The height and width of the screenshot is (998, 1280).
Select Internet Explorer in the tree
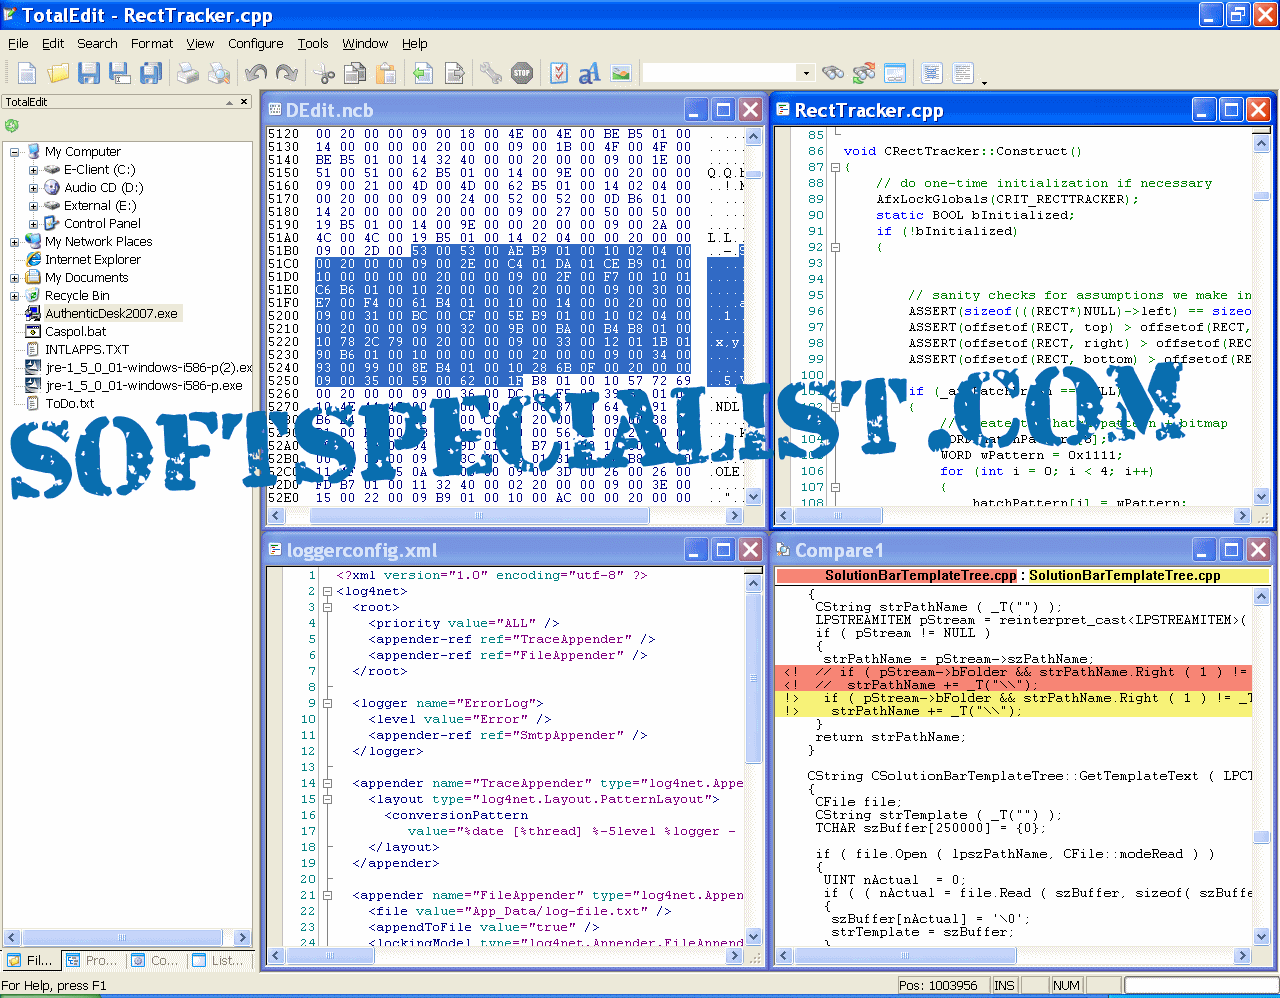93,260
